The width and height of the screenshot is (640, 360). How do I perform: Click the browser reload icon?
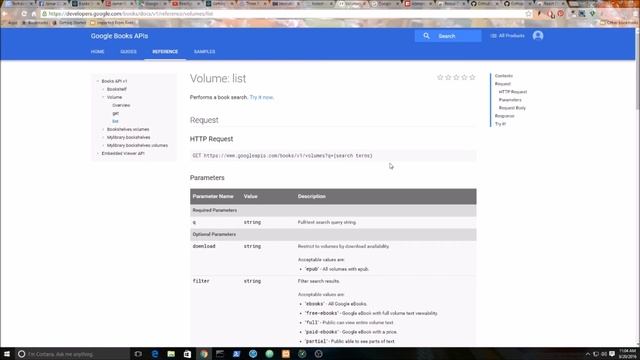(24, 14)
